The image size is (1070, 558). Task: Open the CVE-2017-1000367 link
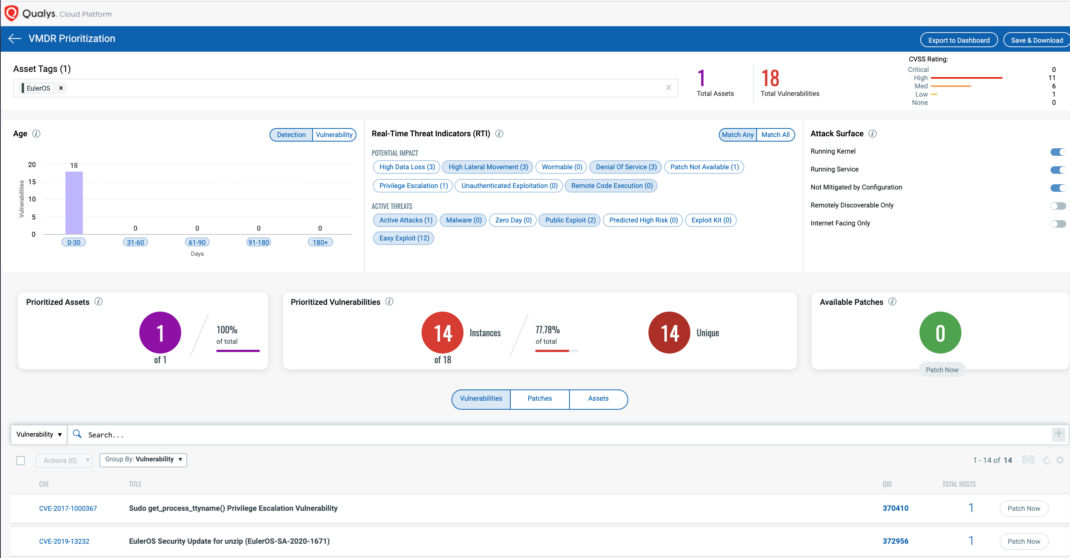68,508
